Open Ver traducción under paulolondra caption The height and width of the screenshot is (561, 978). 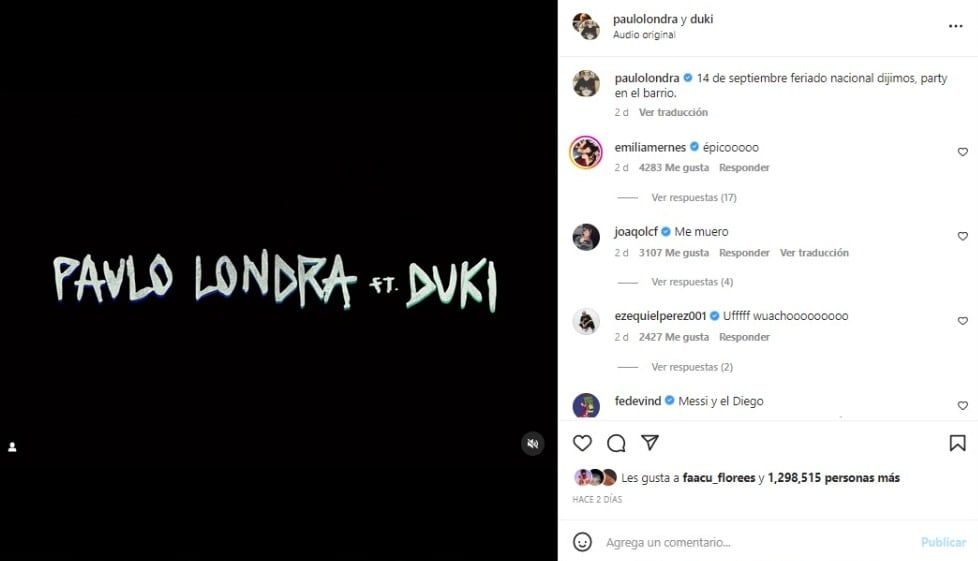pos(673,112)
